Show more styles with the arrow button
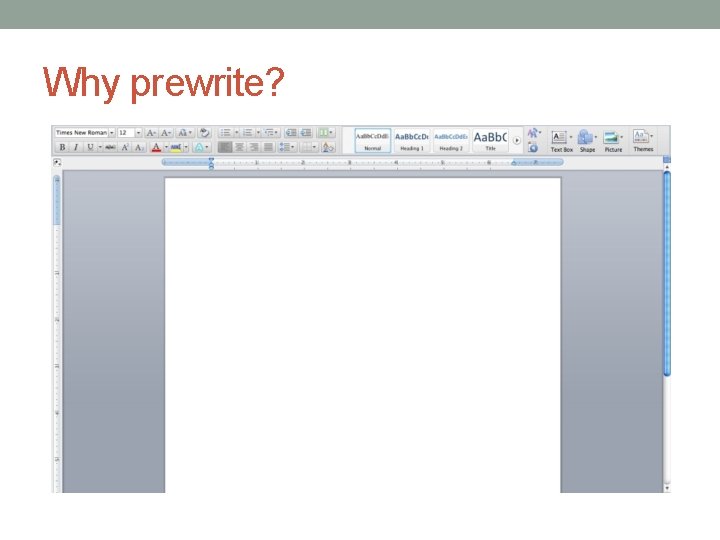720x540 pixels. (x=517, y=141)
